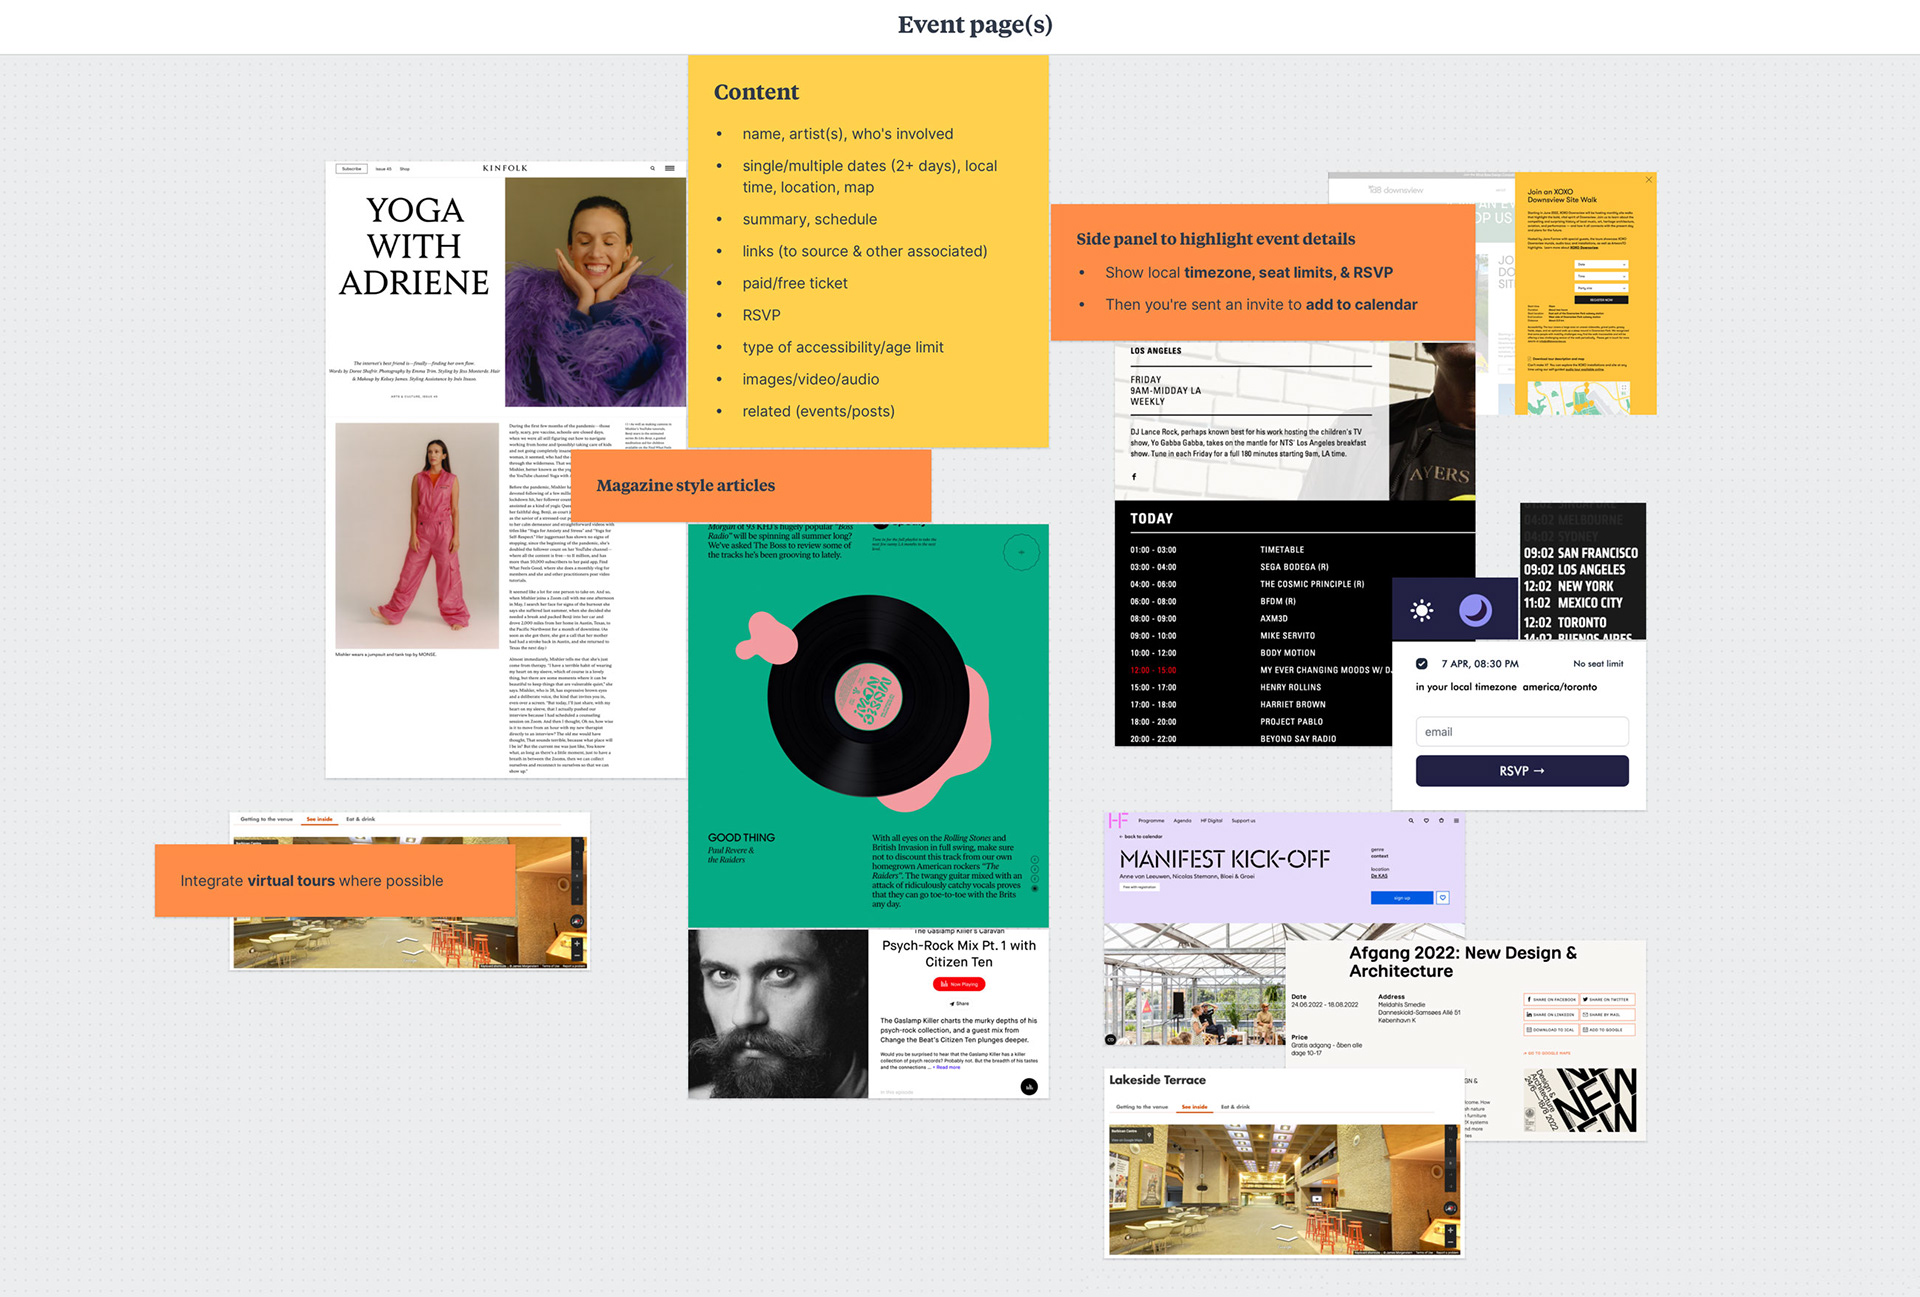The width and height of the screenshot is (1920, 1297).
Task: Click the Afgang NEW poster image
Action: pos(1580,1100)
